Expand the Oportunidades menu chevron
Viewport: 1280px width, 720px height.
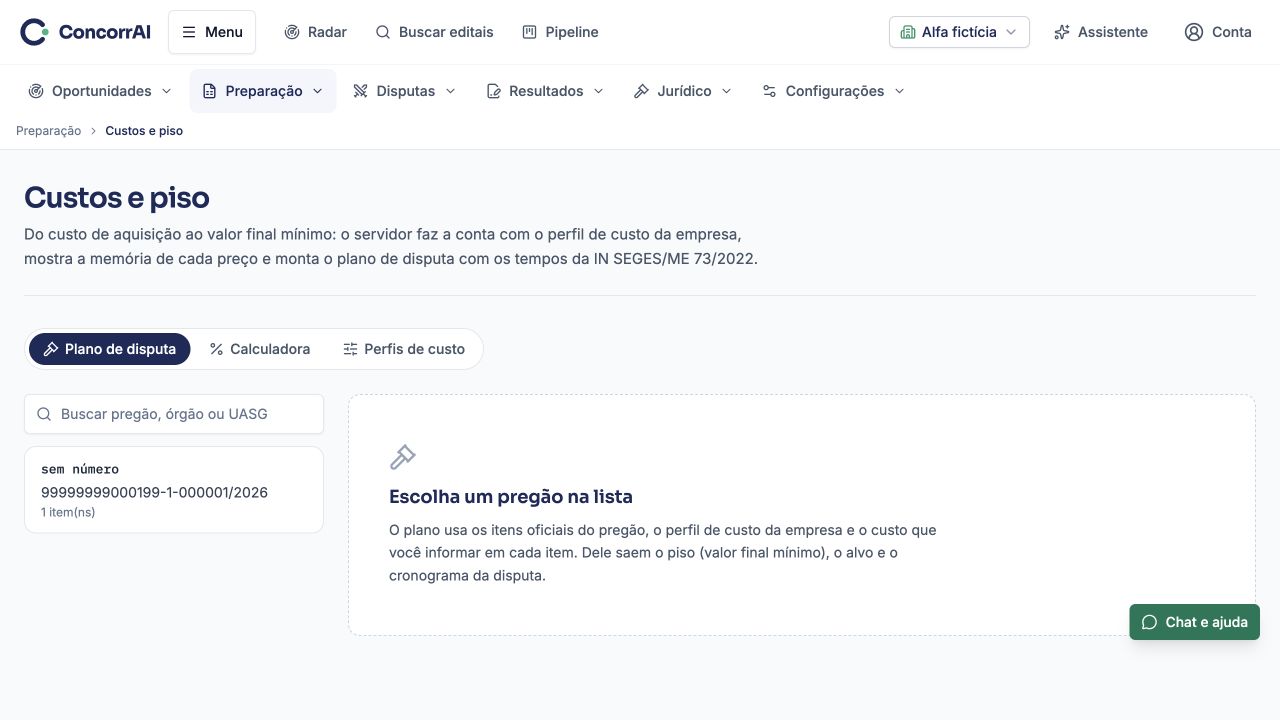pos(166,91)
